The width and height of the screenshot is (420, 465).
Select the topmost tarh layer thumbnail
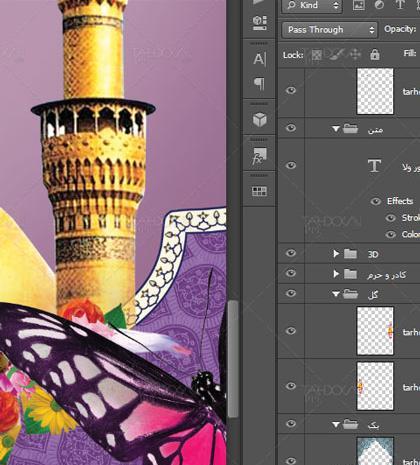click(375, 91)
